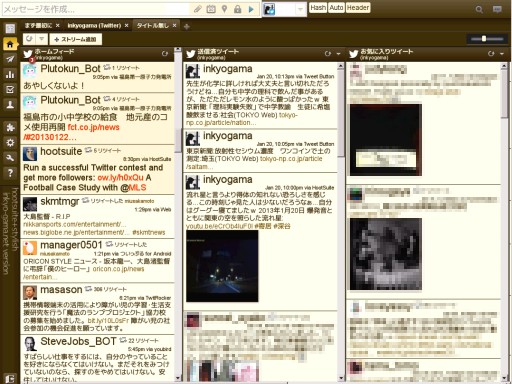
Task: Open the profile picker dropdown arrow
Action: tap(300, 9)
